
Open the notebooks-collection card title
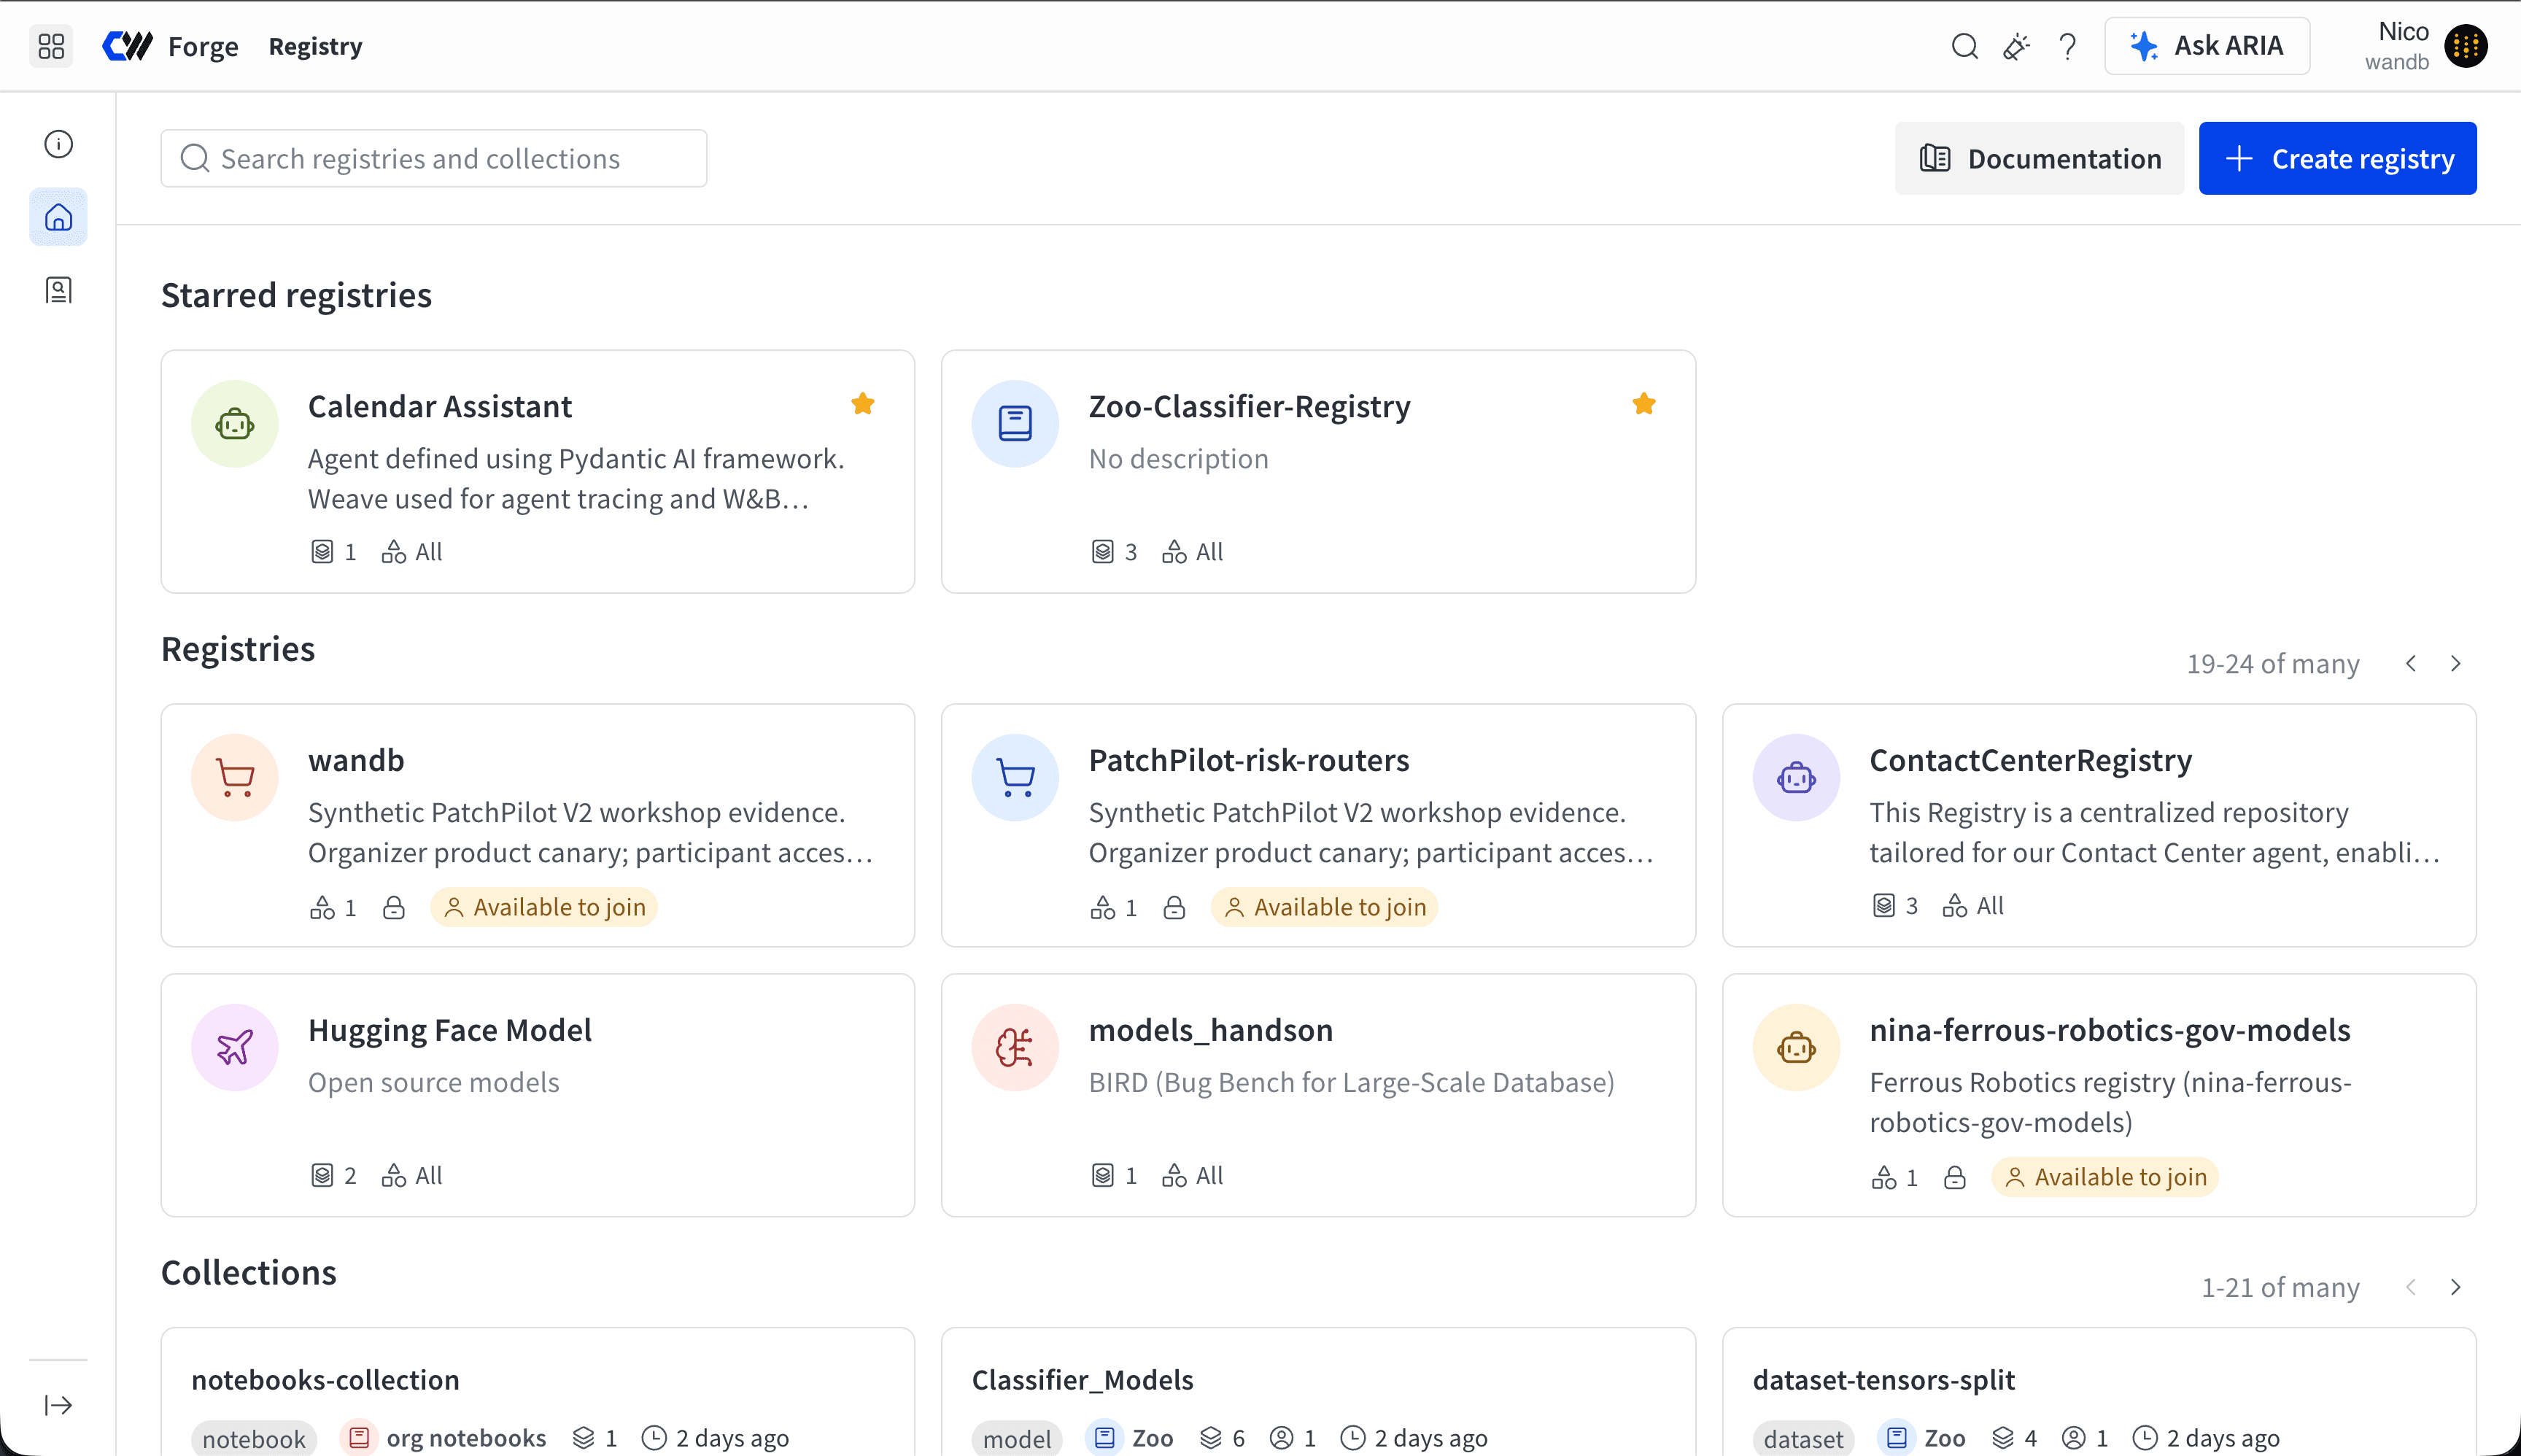(x=326, y=1380)
